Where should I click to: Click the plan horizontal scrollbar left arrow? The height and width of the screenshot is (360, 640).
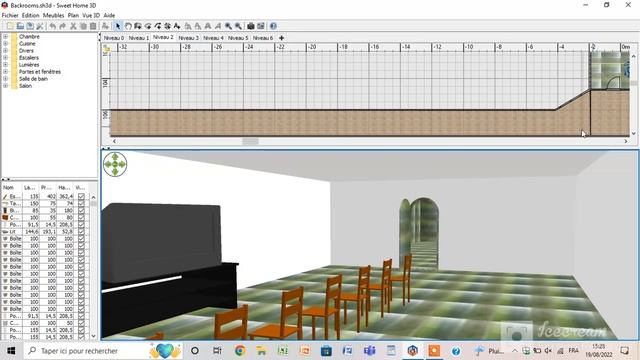coord(114,141)
